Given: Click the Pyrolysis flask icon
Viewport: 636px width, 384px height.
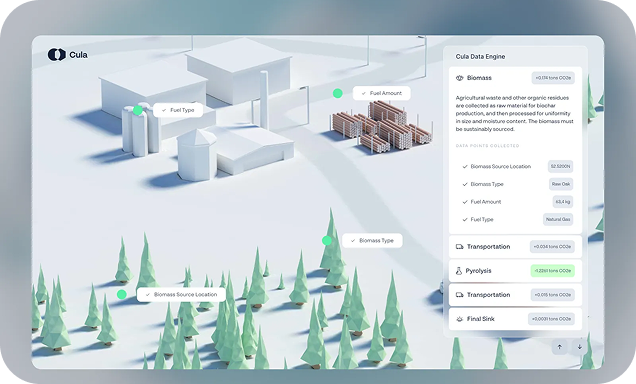Looking at the screenshot, I should point(459,270).
